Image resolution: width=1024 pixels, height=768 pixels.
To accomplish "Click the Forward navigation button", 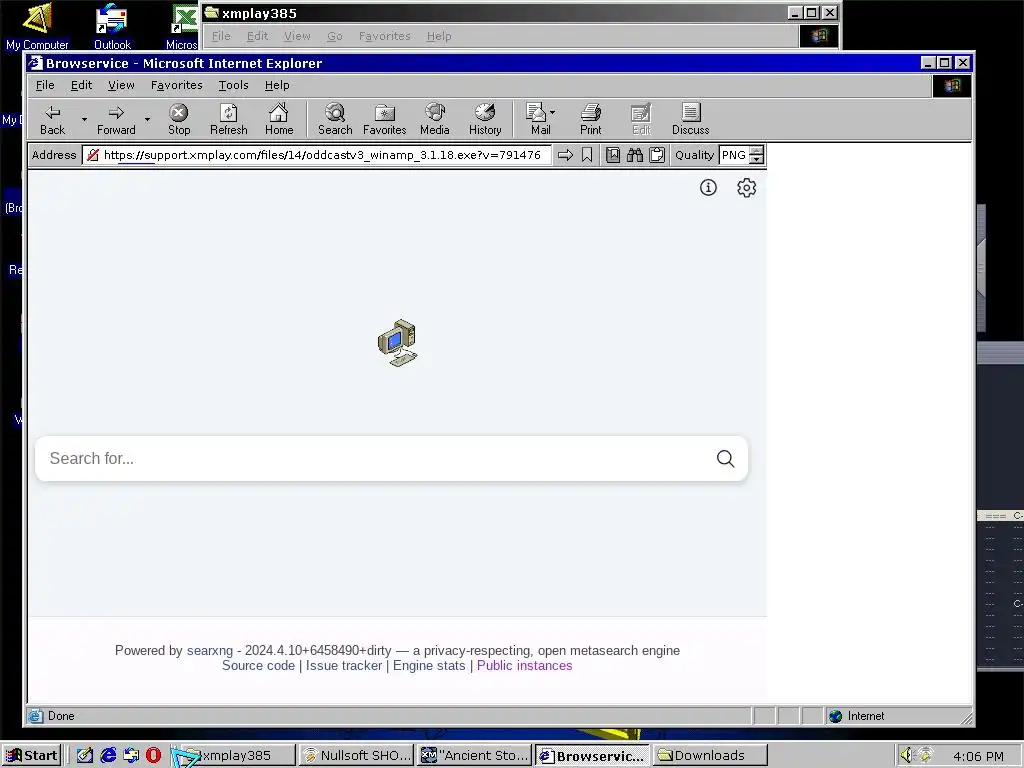I will [116, 120].
